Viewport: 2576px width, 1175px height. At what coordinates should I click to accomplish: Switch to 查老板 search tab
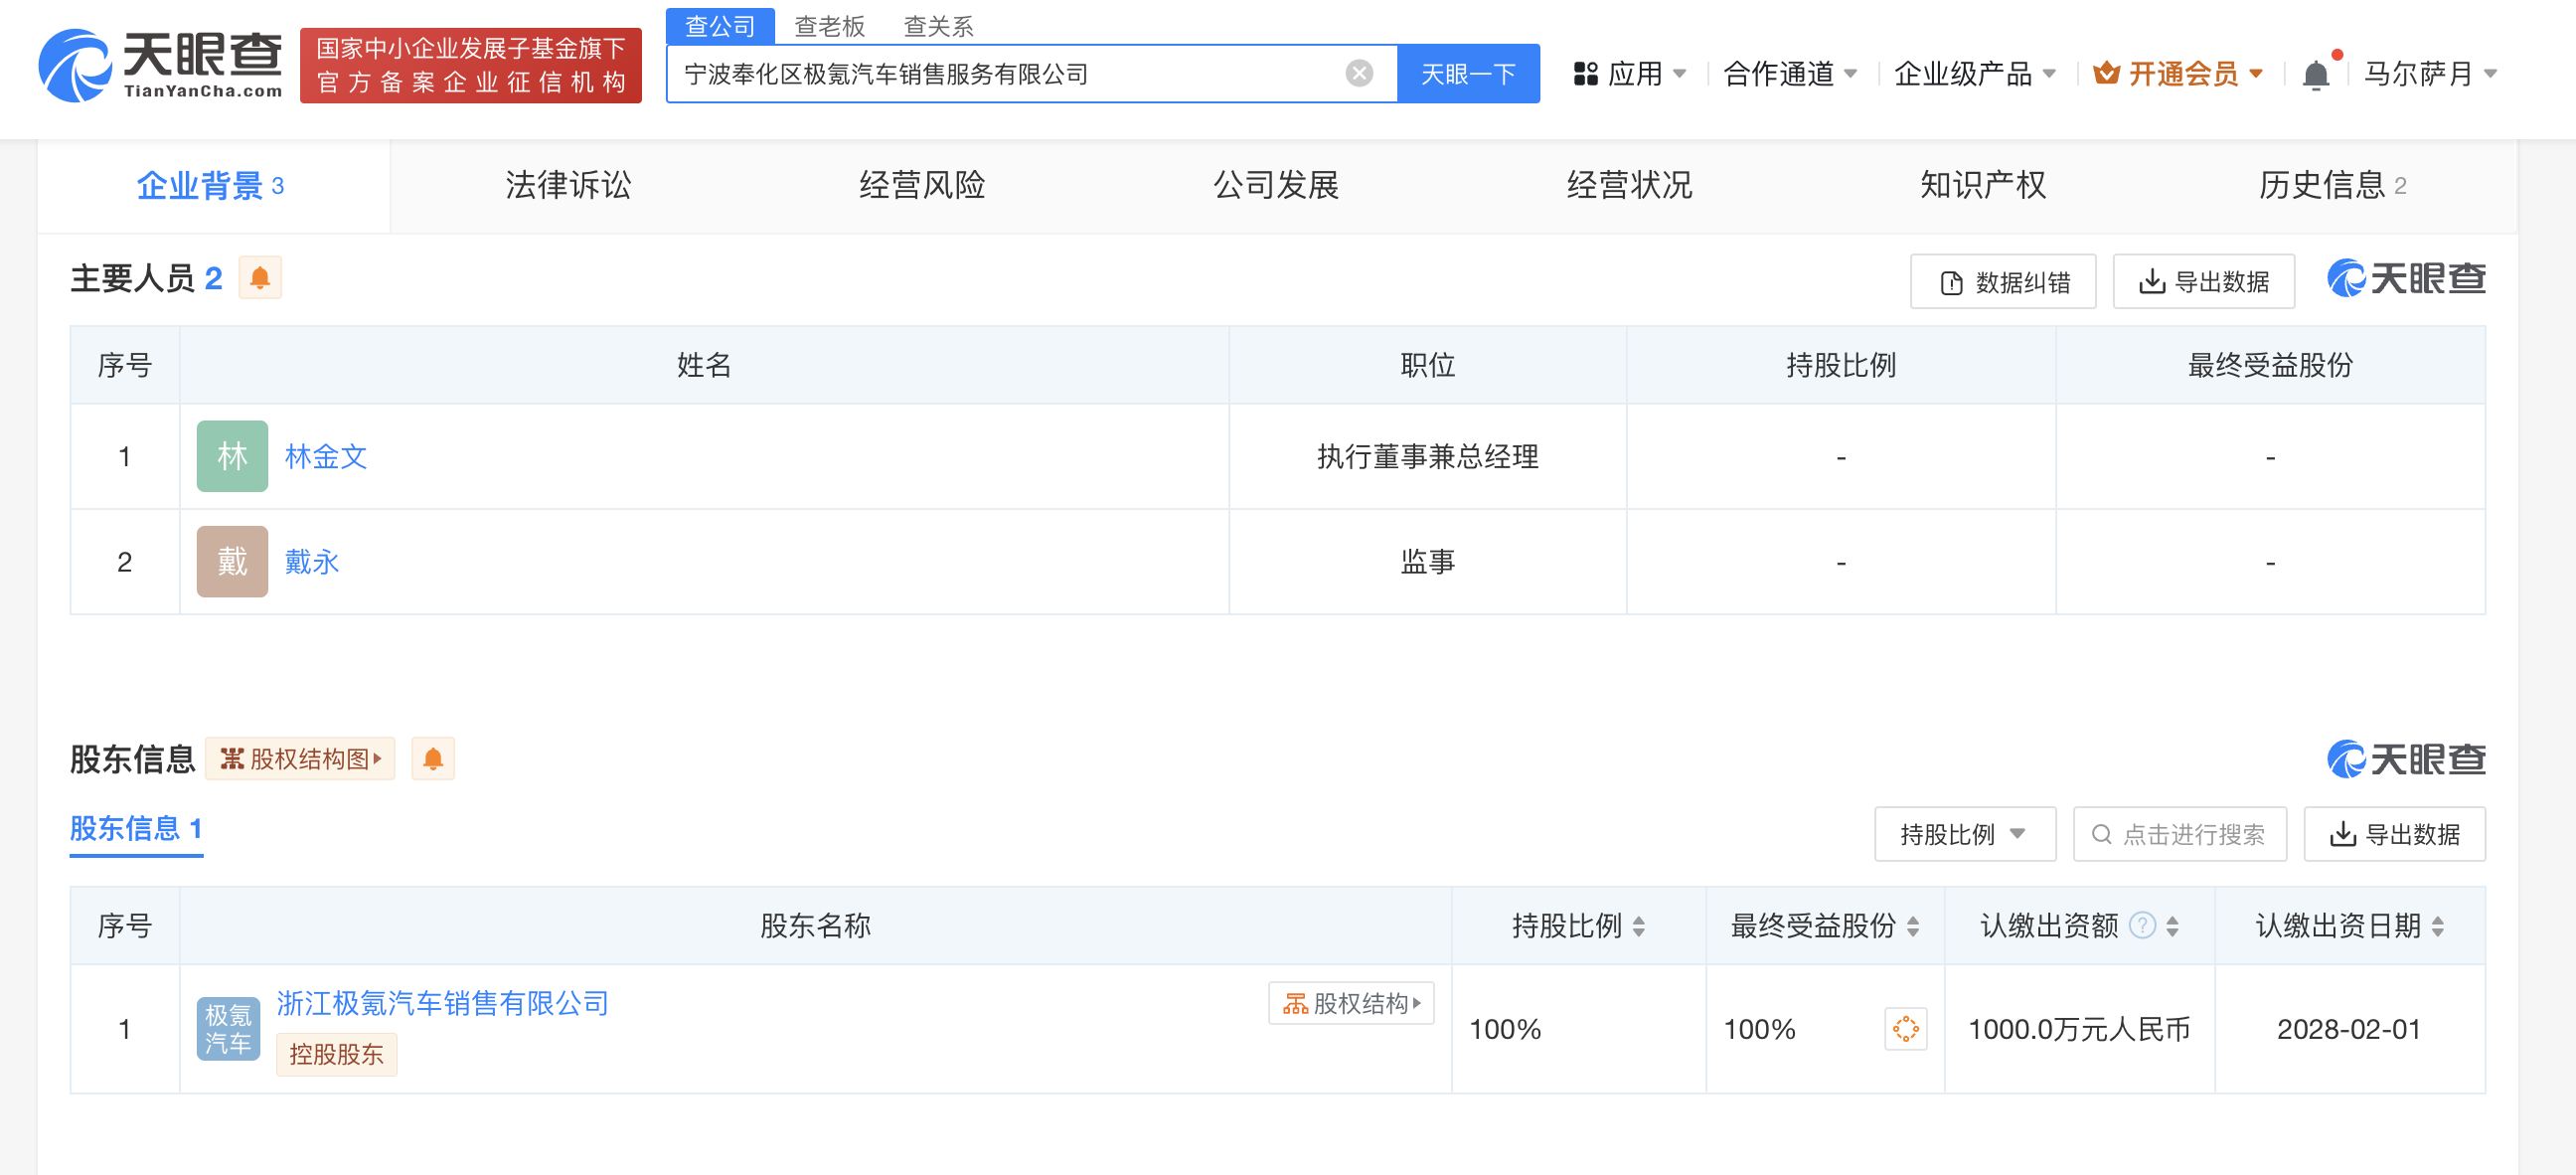point(829,26)
